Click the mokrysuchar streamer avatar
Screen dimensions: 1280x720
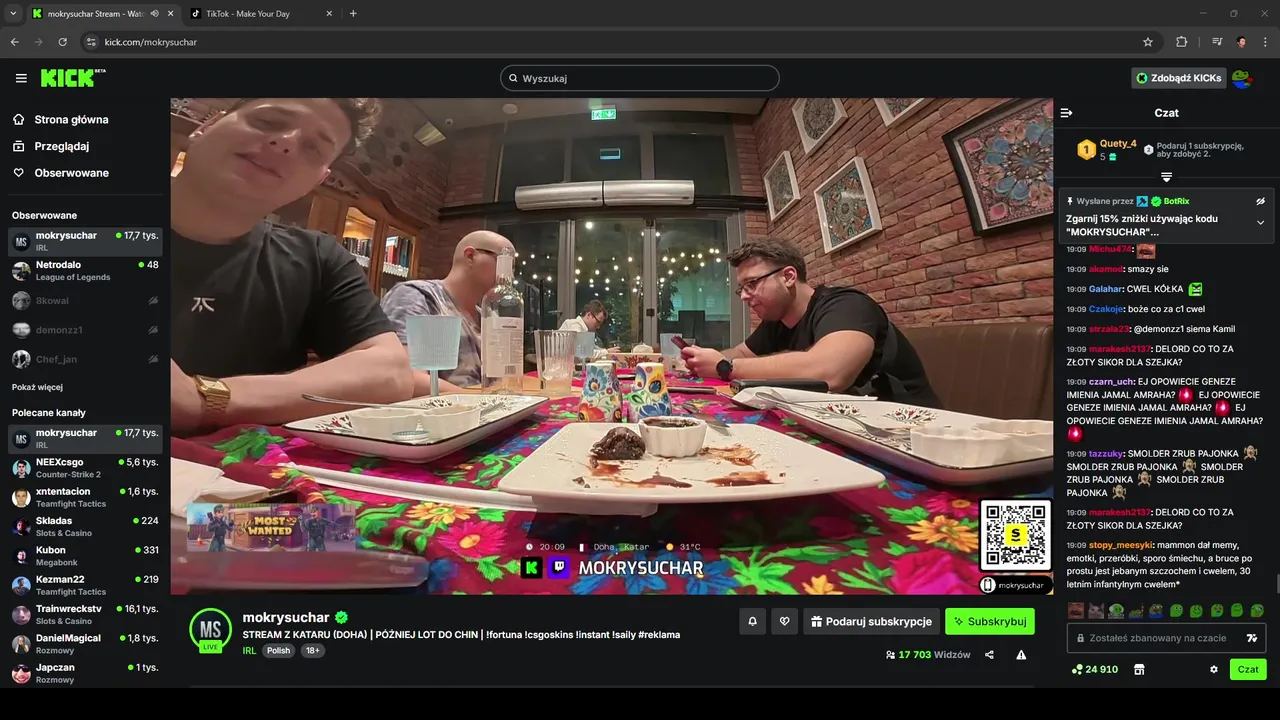pyautogui.click(x=211, y=629)
